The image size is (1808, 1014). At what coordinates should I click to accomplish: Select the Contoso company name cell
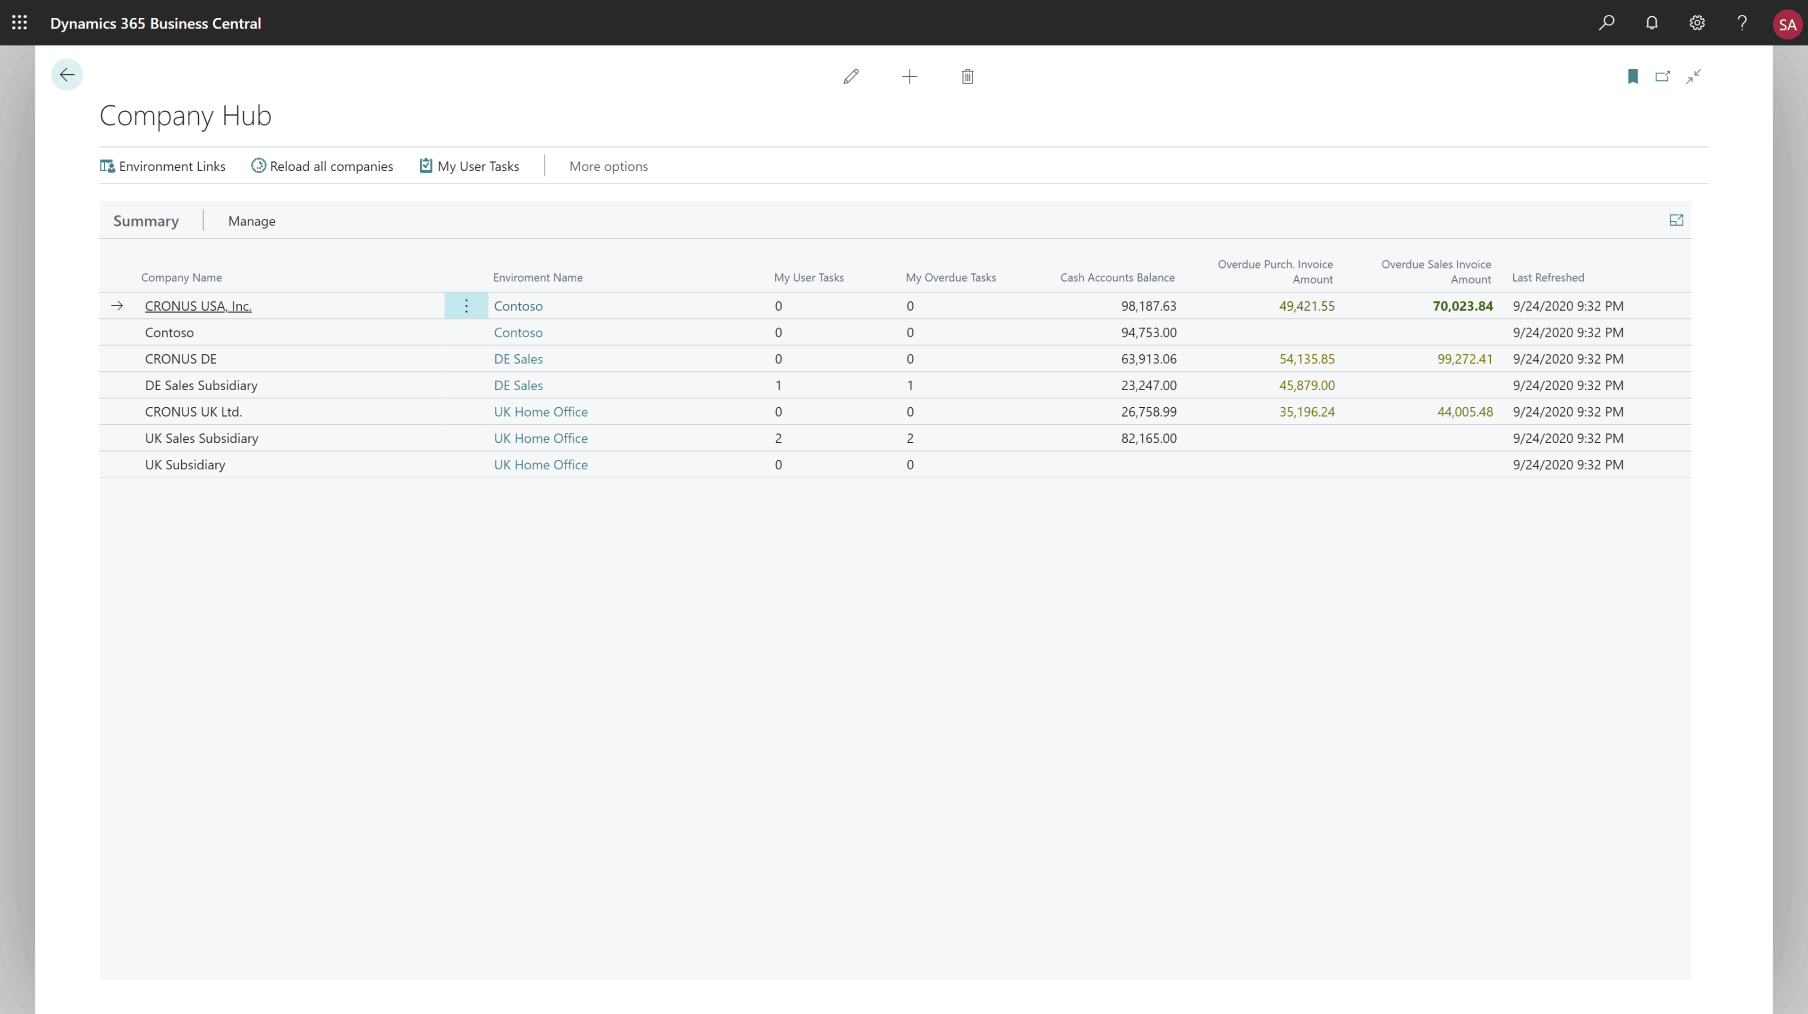click(169, 332)
